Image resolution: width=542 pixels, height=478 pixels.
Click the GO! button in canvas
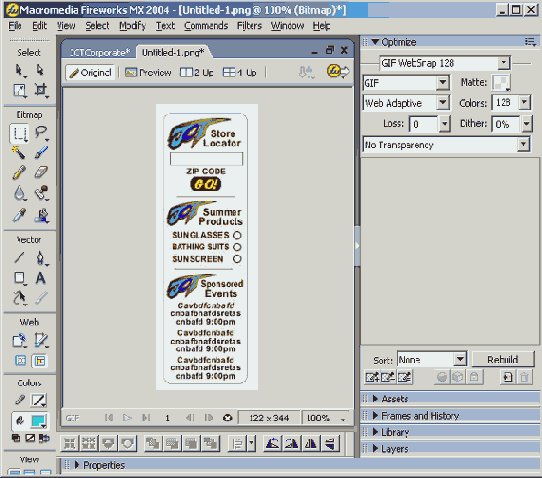(x=206, y=184)
